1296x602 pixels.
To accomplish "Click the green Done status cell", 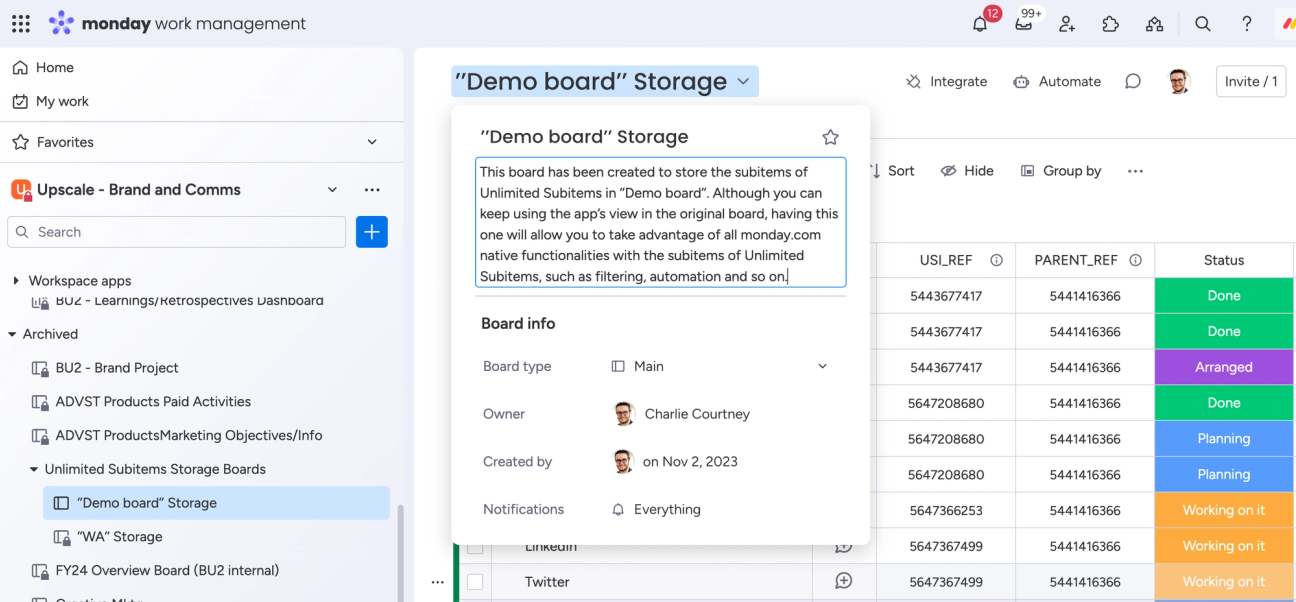I will (x=1223, y=295).
